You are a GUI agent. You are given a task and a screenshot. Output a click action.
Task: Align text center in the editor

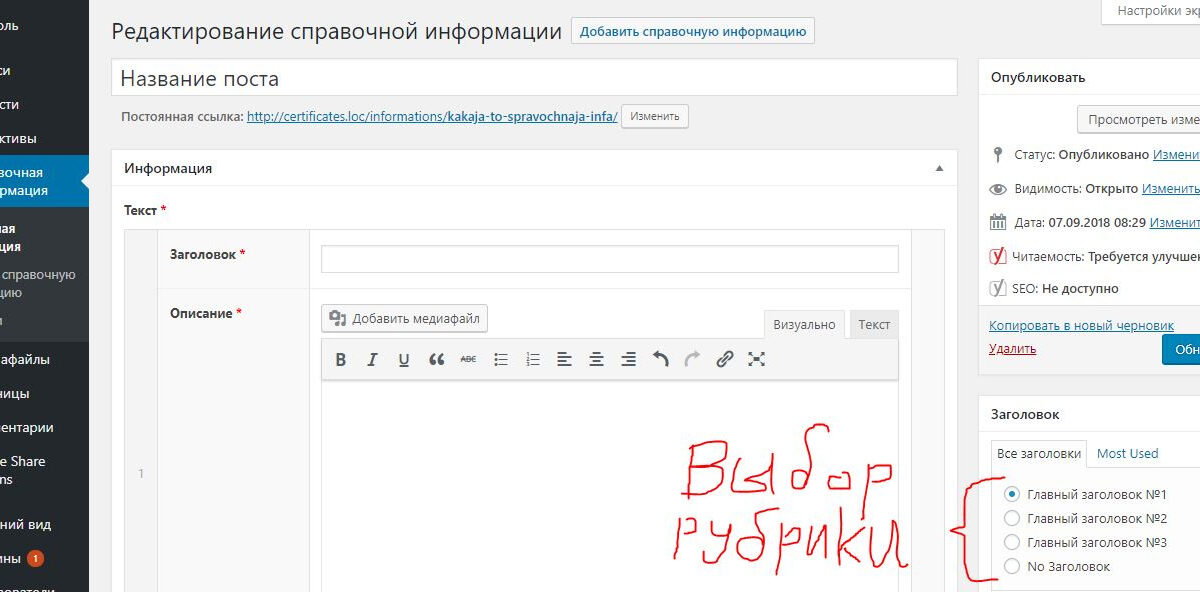[596, 359]
